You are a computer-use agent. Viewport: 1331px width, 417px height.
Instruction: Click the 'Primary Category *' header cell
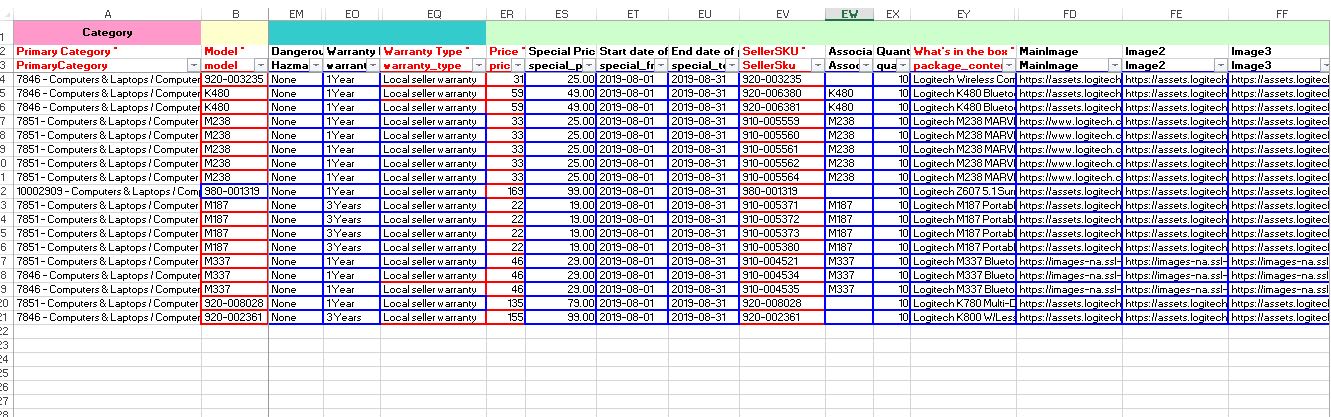point(107,51)
